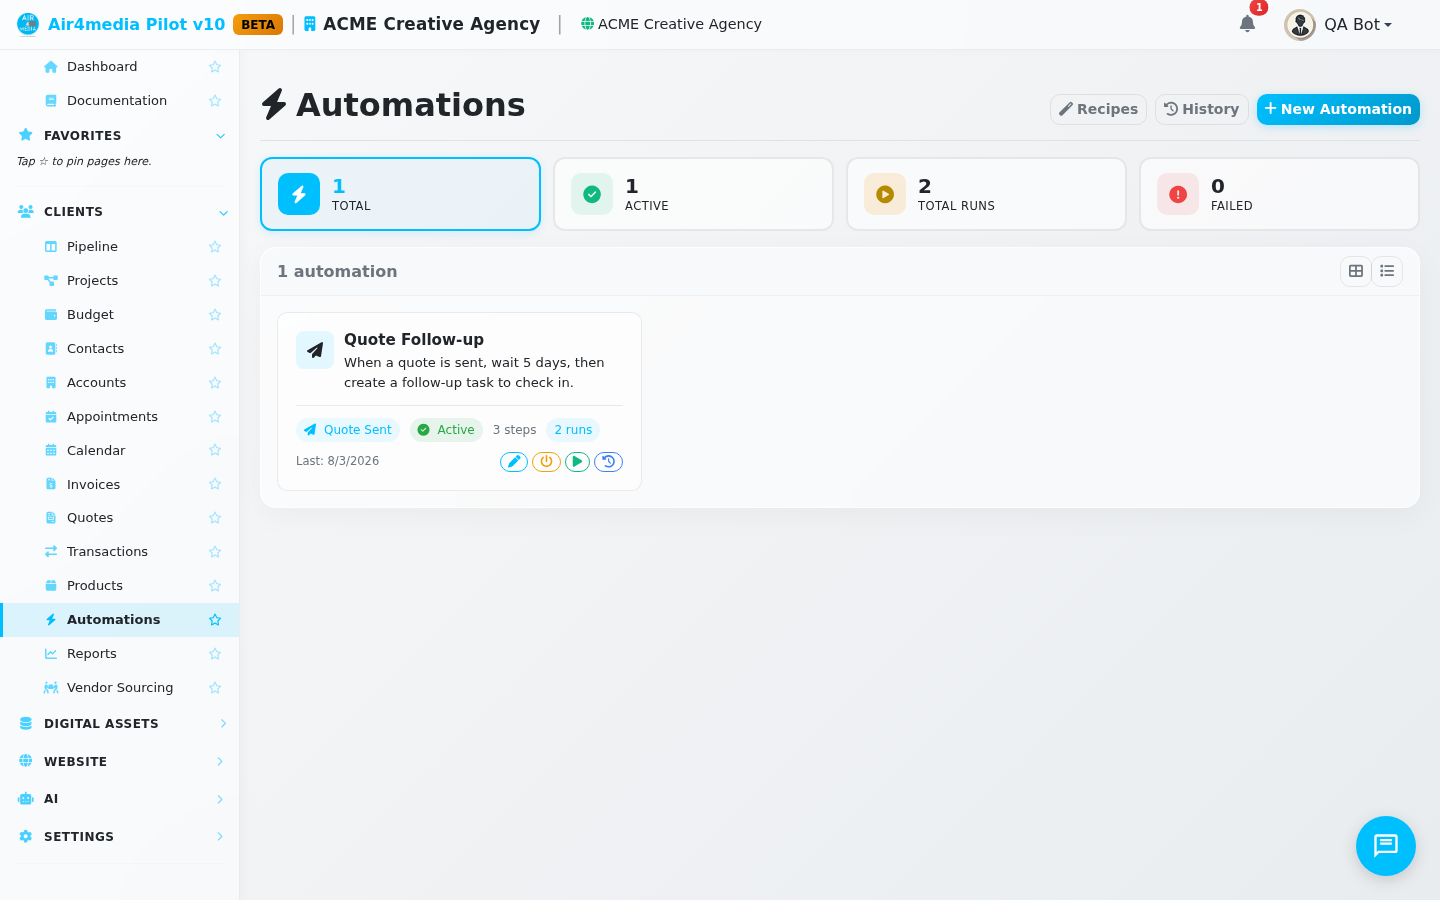Select the Failed stat card

[1279, 194]
